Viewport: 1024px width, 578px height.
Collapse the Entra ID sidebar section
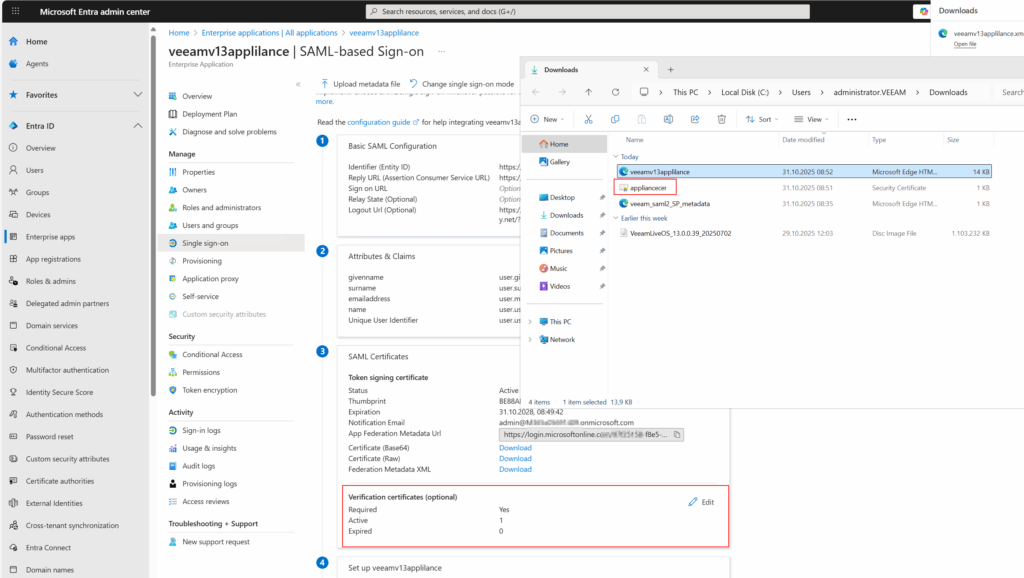(x=138, y=126)
